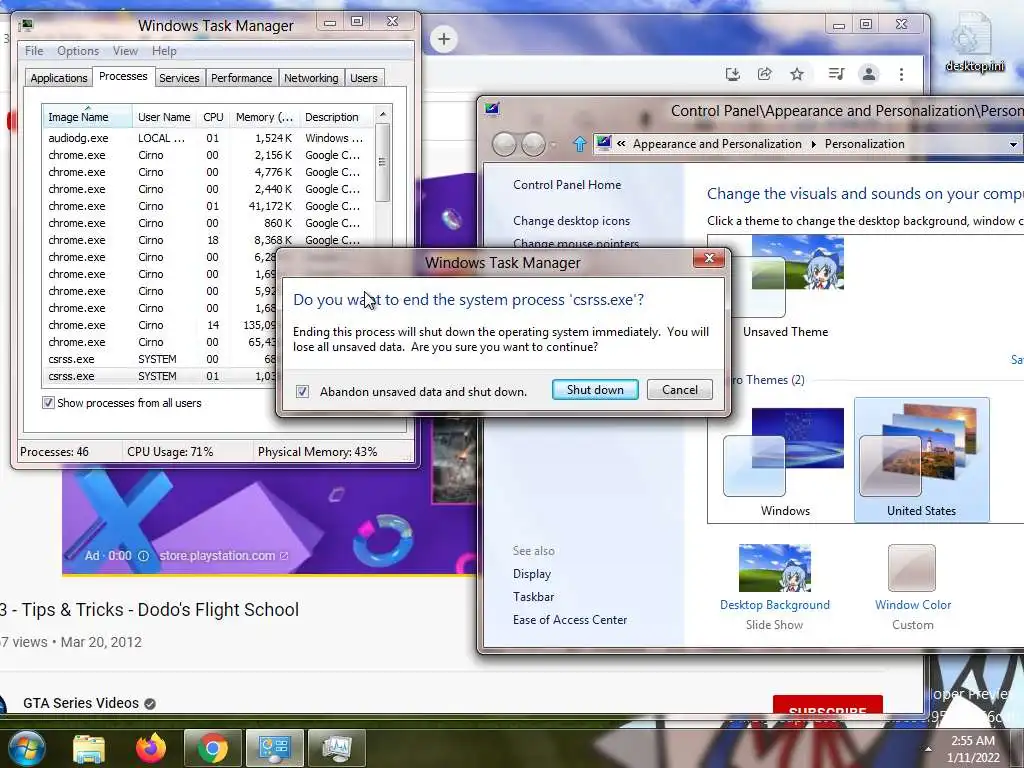This screenshot has width=1024, height=768.
Task: Open Window Color swatch settings
Action: click(x=912, y=568)
